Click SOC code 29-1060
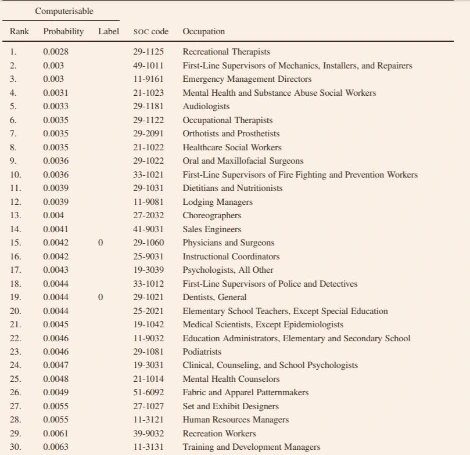 [x=148, y=243]
